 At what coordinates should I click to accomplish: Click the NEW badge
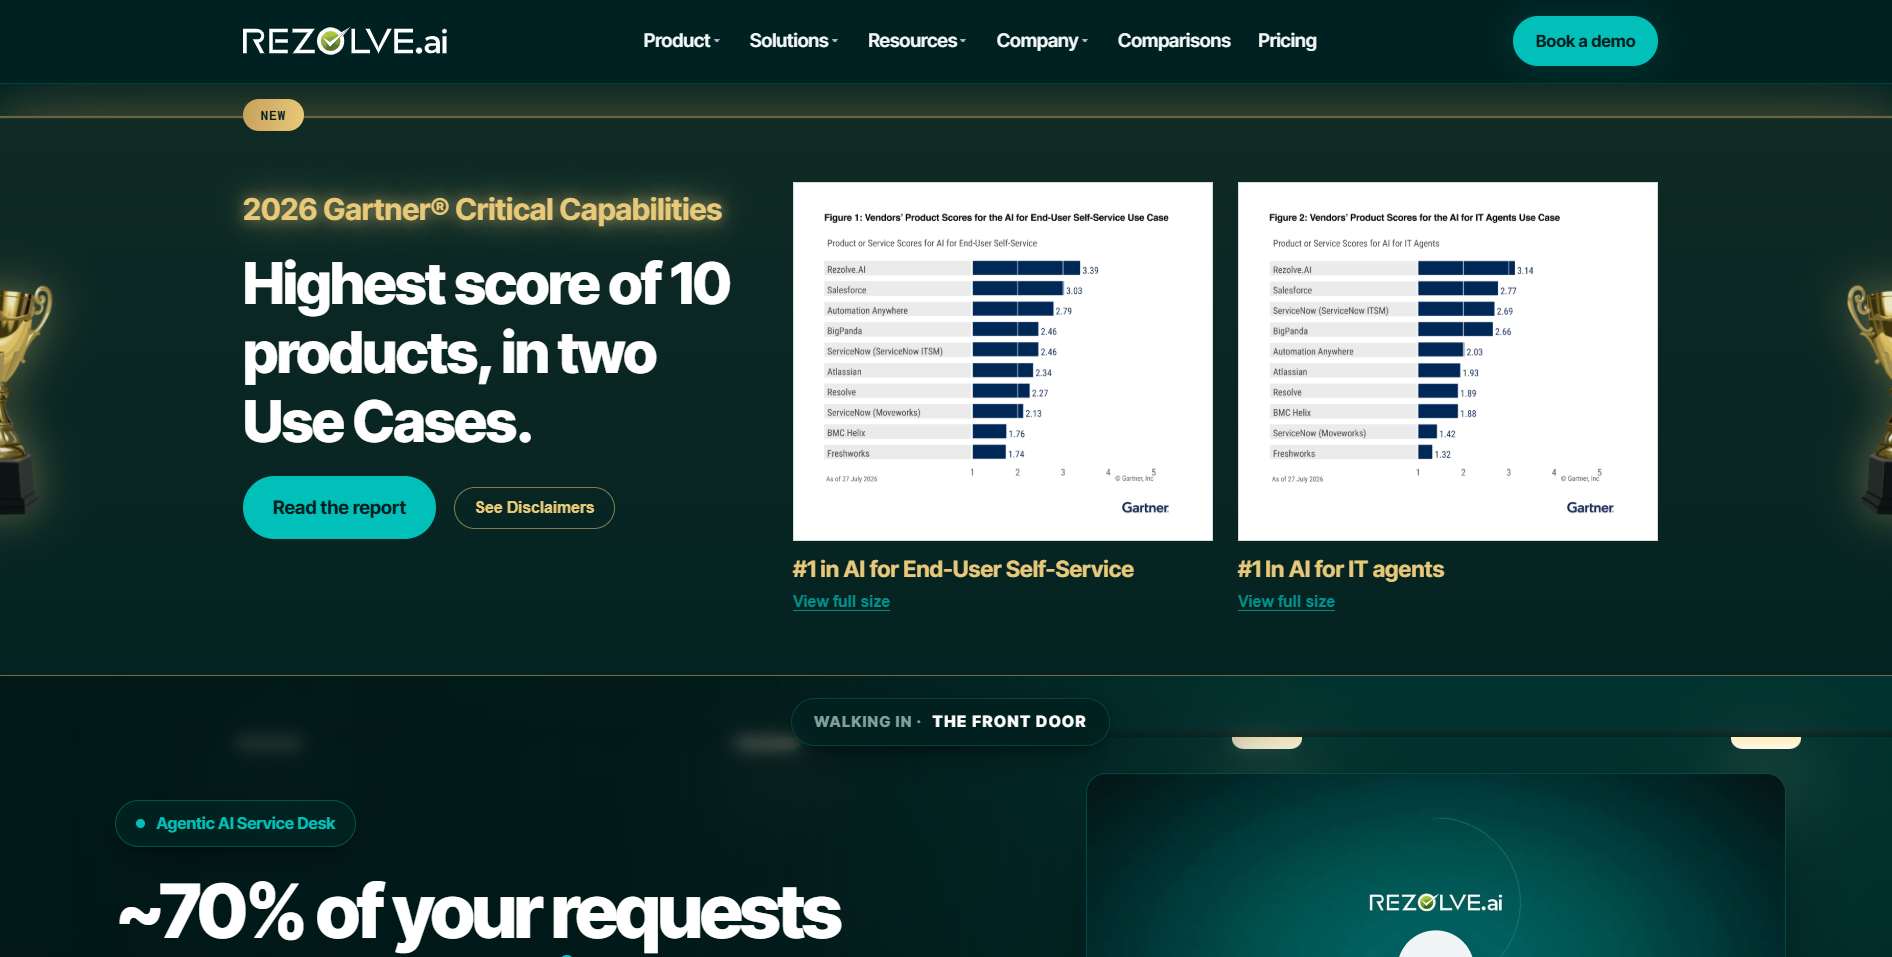pyautogui.click(x=273, y=115)
